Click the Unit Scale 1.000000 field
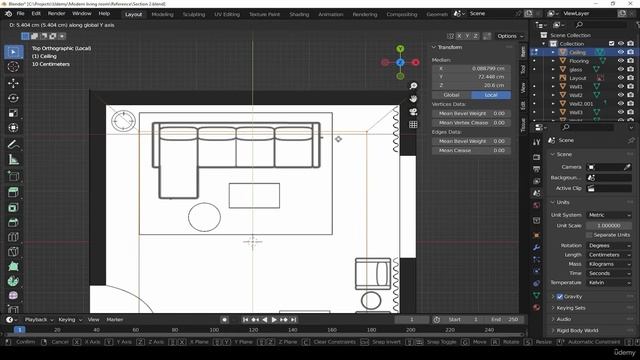The width and height of the screenshot is (640, 360). point(609,226)
